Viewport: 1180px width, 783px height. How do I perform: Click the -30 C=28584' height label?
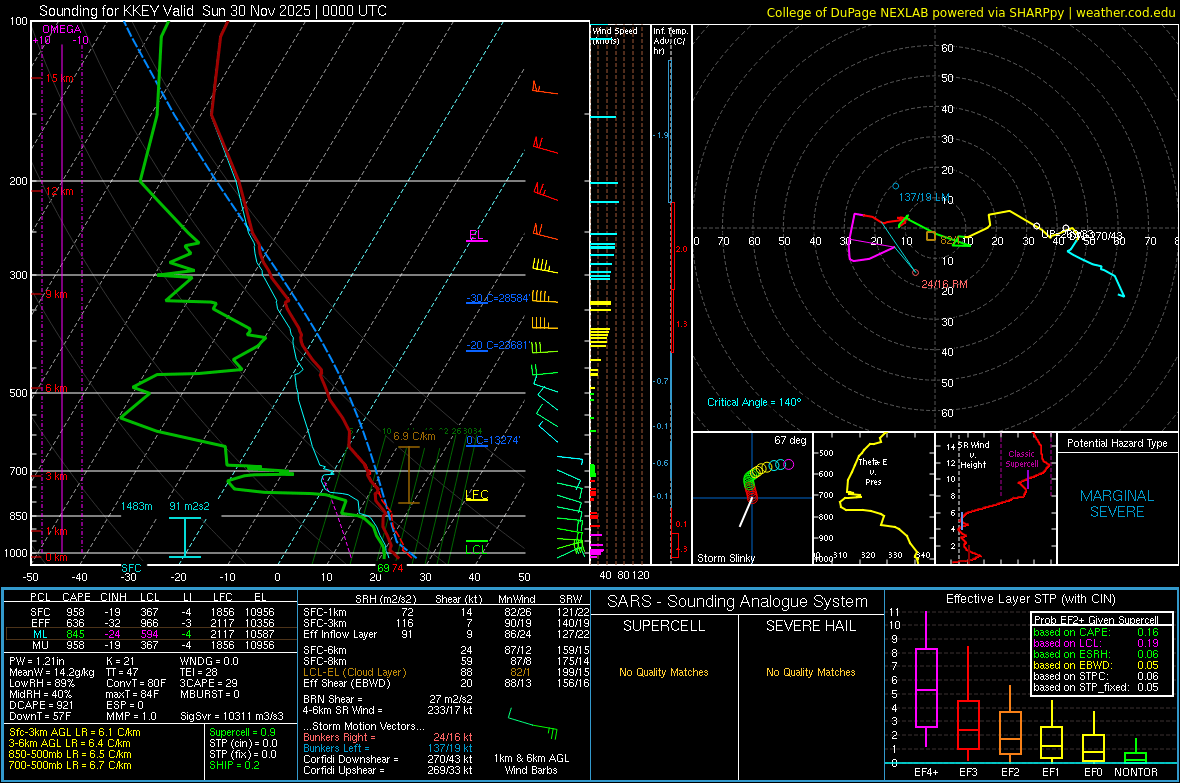point(497,298)
